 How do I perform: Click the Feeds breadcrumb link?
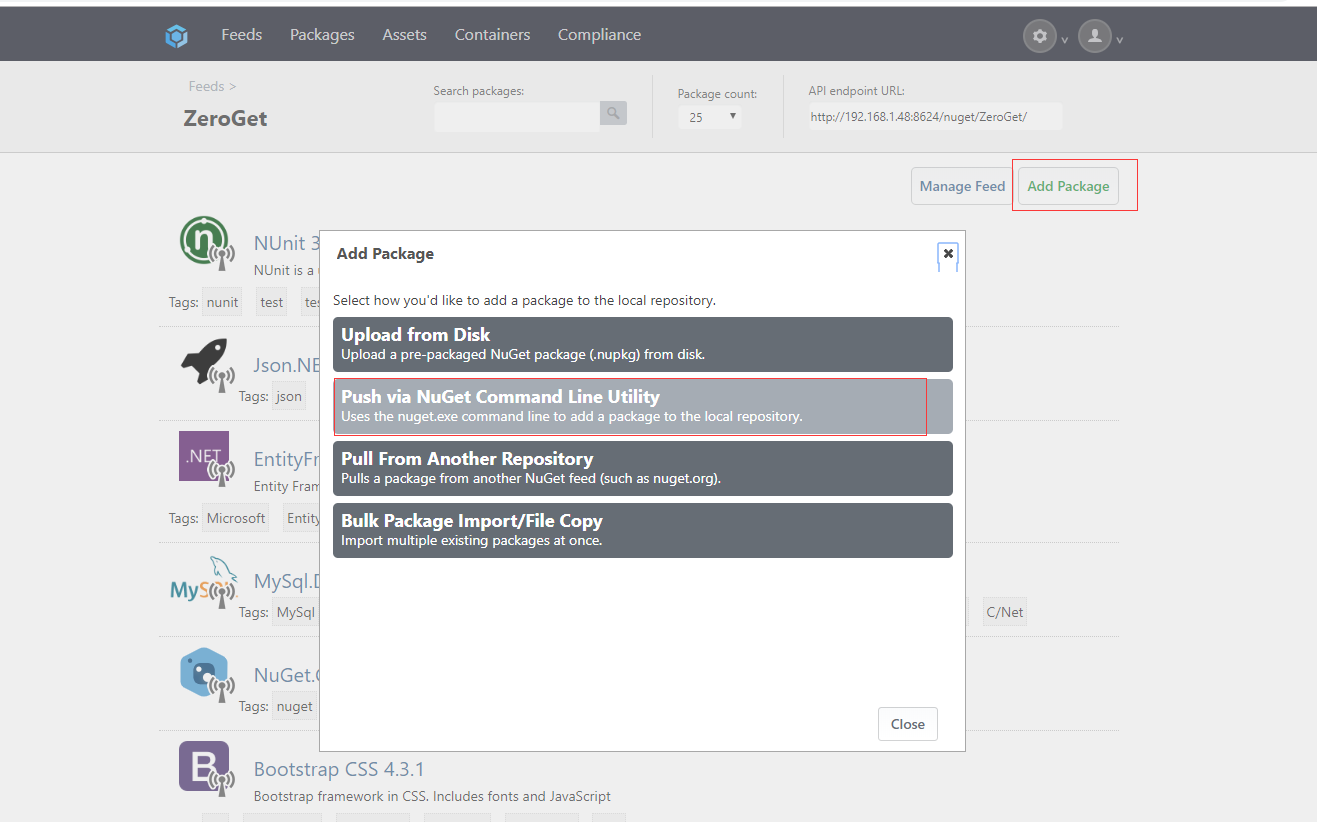[x=206, y=87]
